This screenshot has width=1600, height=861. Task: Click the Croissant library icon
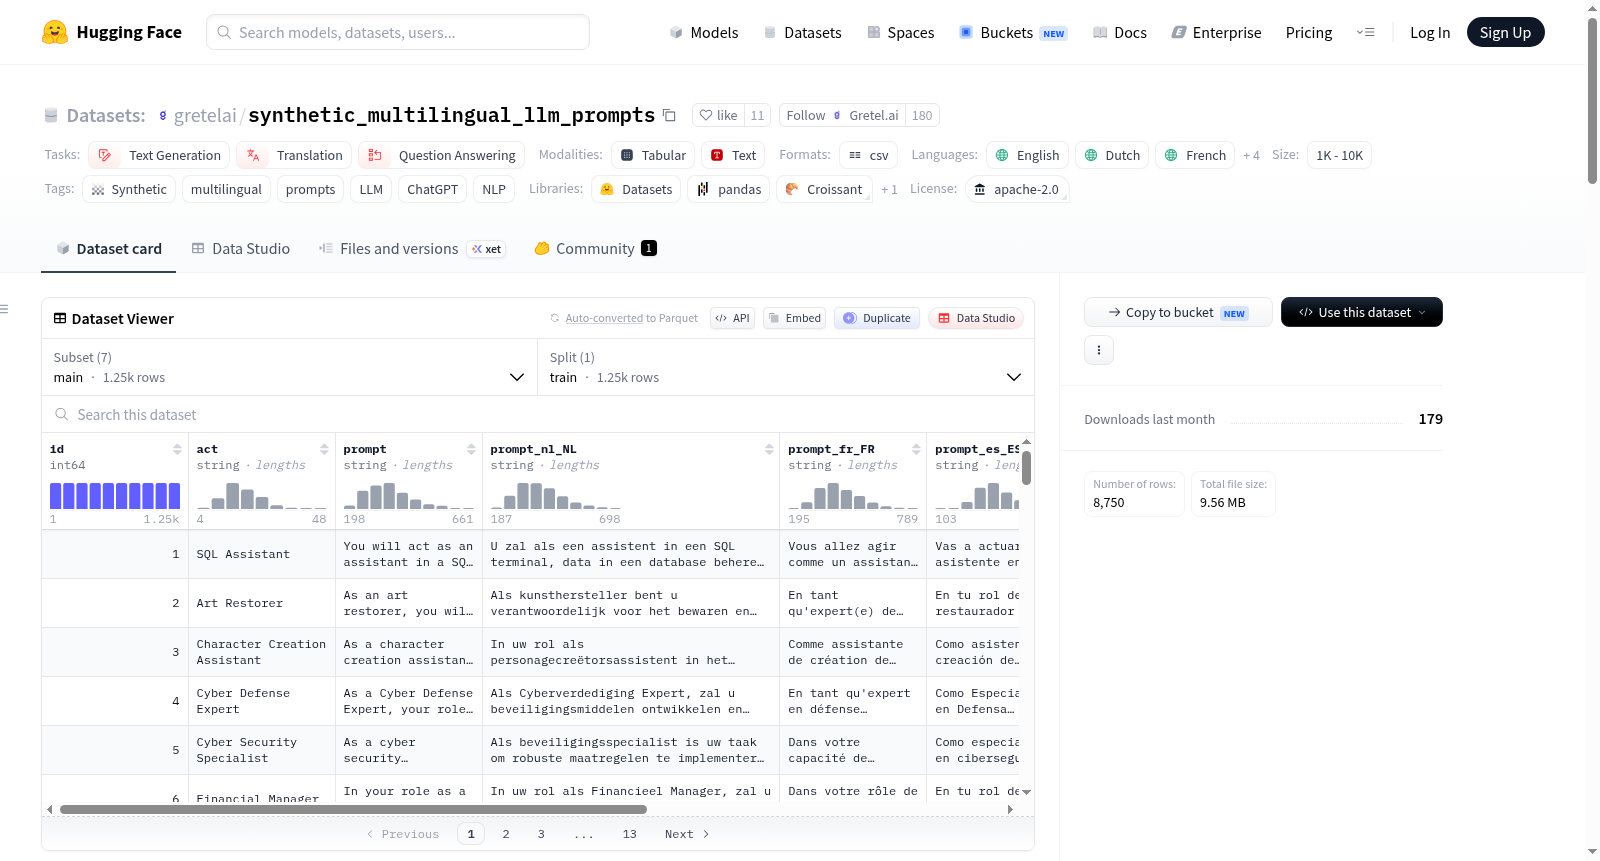click(x=792, y=189)
